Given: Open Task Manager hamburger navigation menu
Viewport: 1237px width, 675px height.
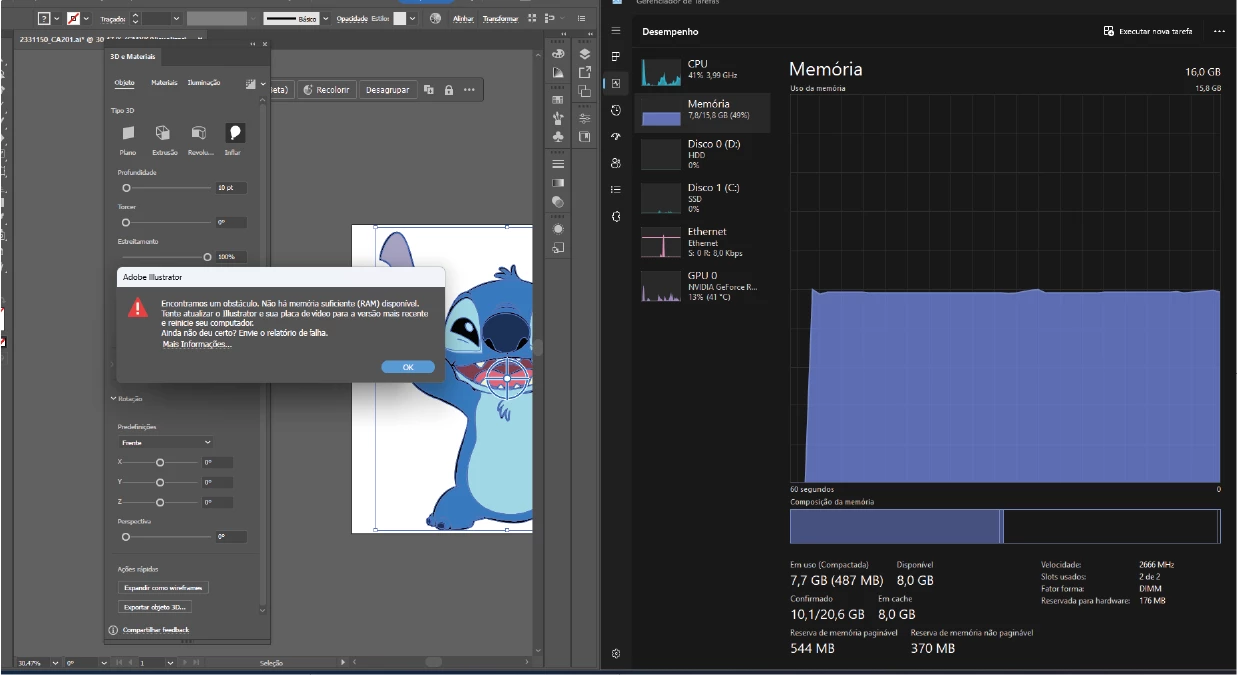Looking at the screenshot, I should tap(616, 31).
